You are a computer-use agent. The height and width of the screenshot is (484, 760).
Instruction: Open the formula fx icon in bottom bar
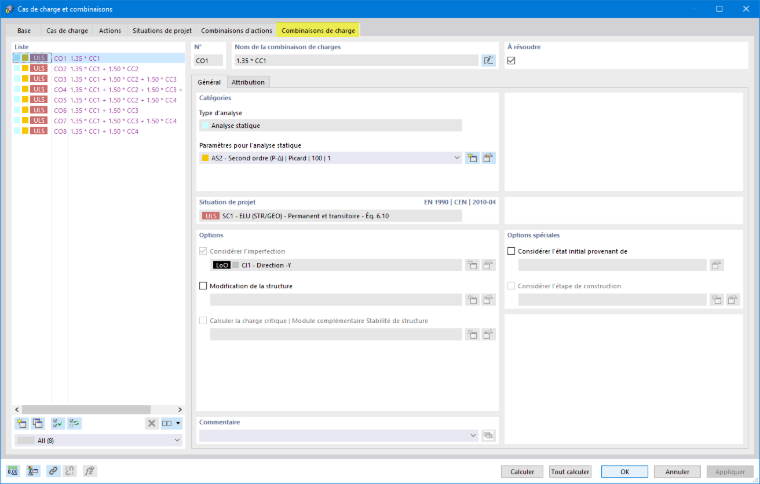(90, 471)
